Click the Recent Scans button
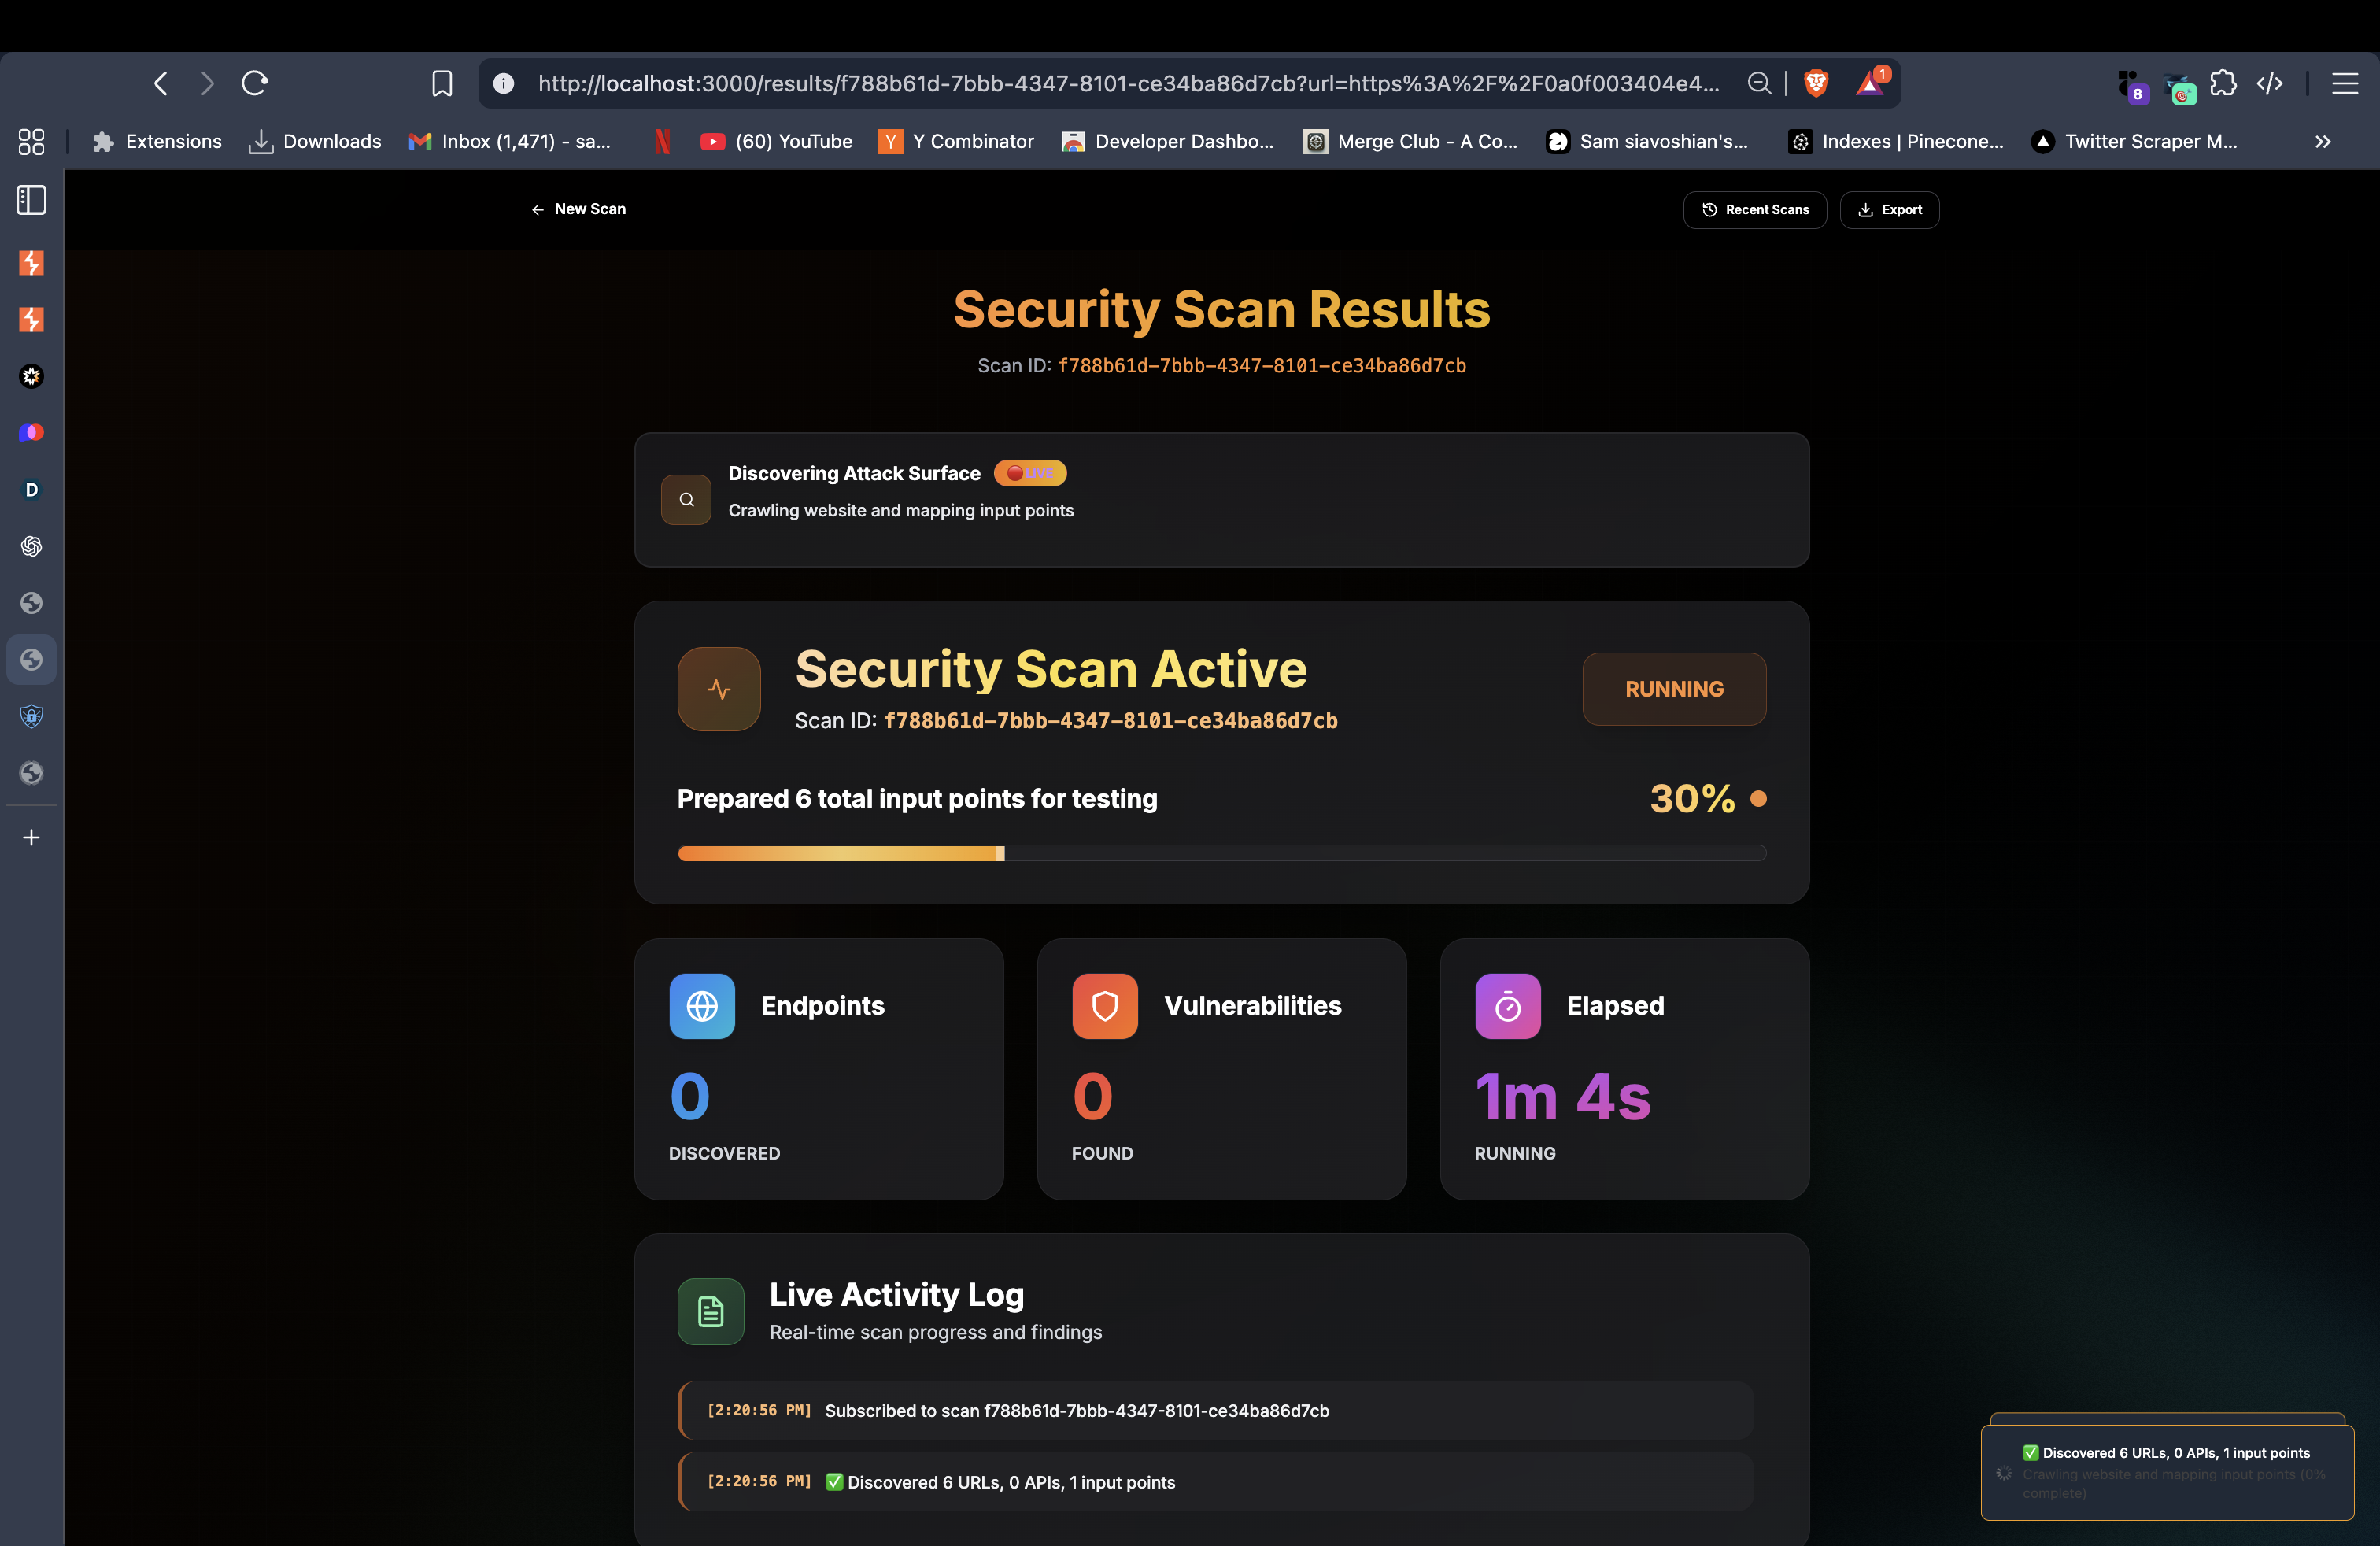This screenshot has height=1546, width=2380. coord(1755,210)
